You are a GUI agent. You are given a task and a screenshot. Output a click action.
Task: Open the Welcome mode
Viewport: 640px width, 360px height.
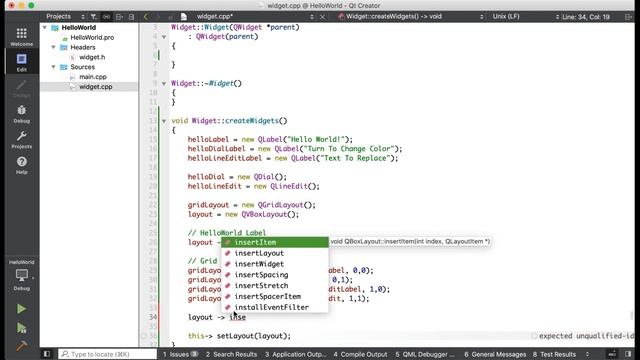22,37
